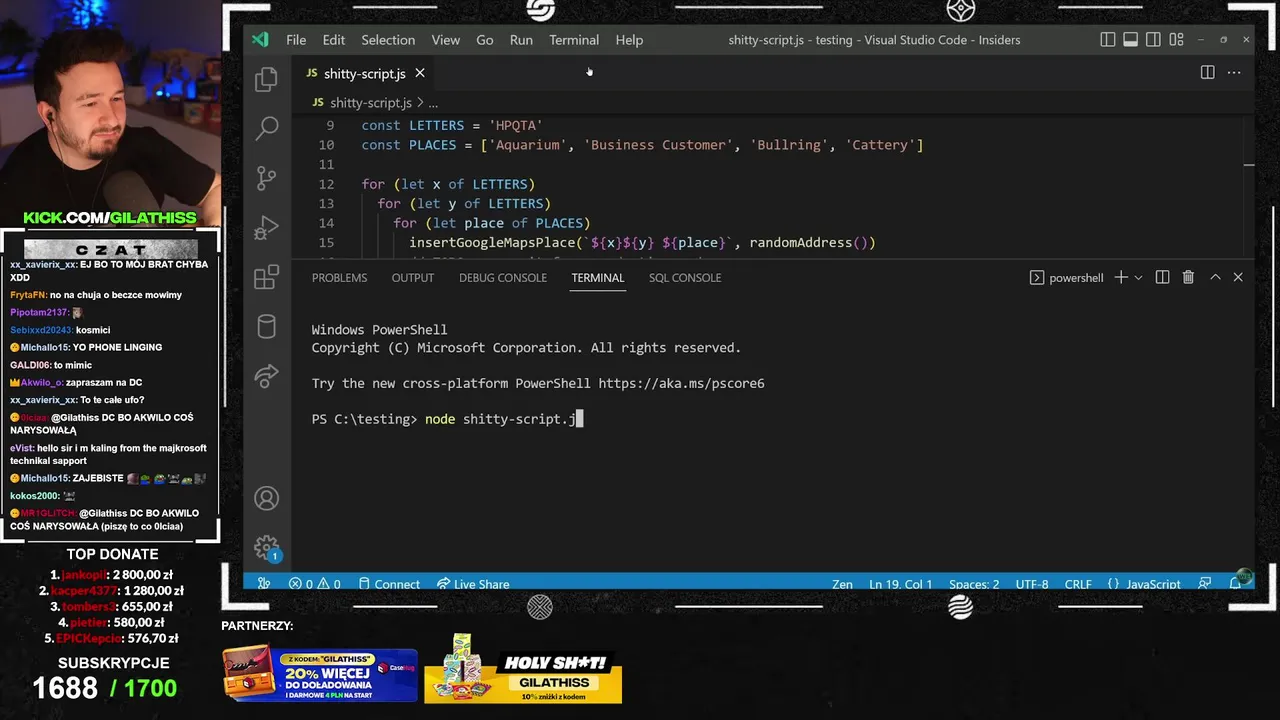Switch to the DEBUG CONSOLE panel tab

point(503,278)
